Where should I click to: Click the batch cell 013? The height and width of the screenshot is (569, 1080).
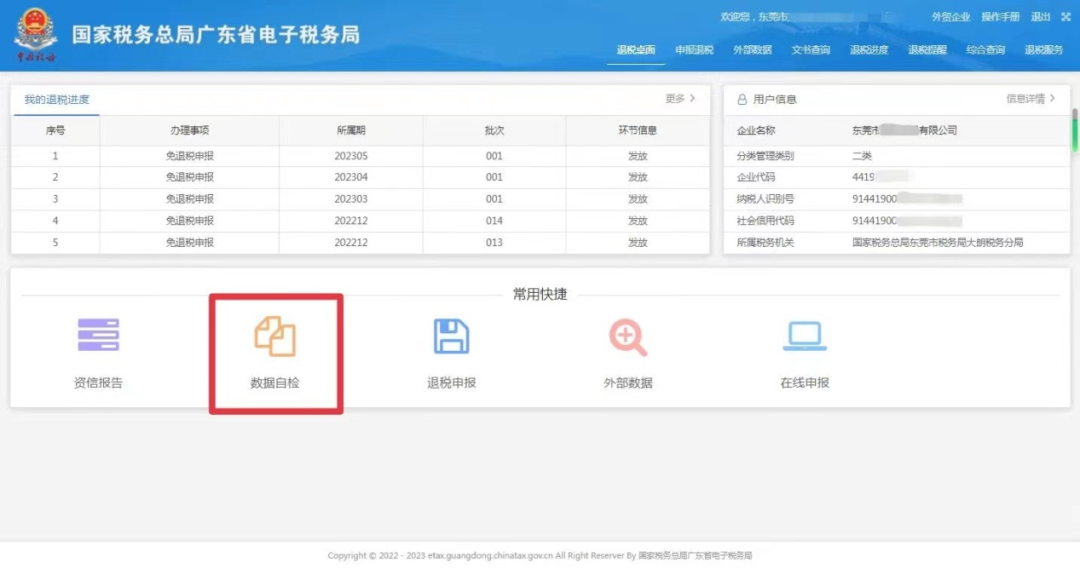pos(494,242)
